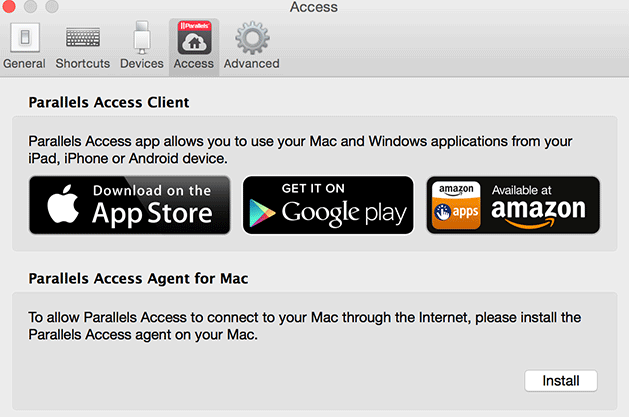Switch to the Advanced tab label
The width and height of the screenshot is (629, 417).
[x=252, y=63]
